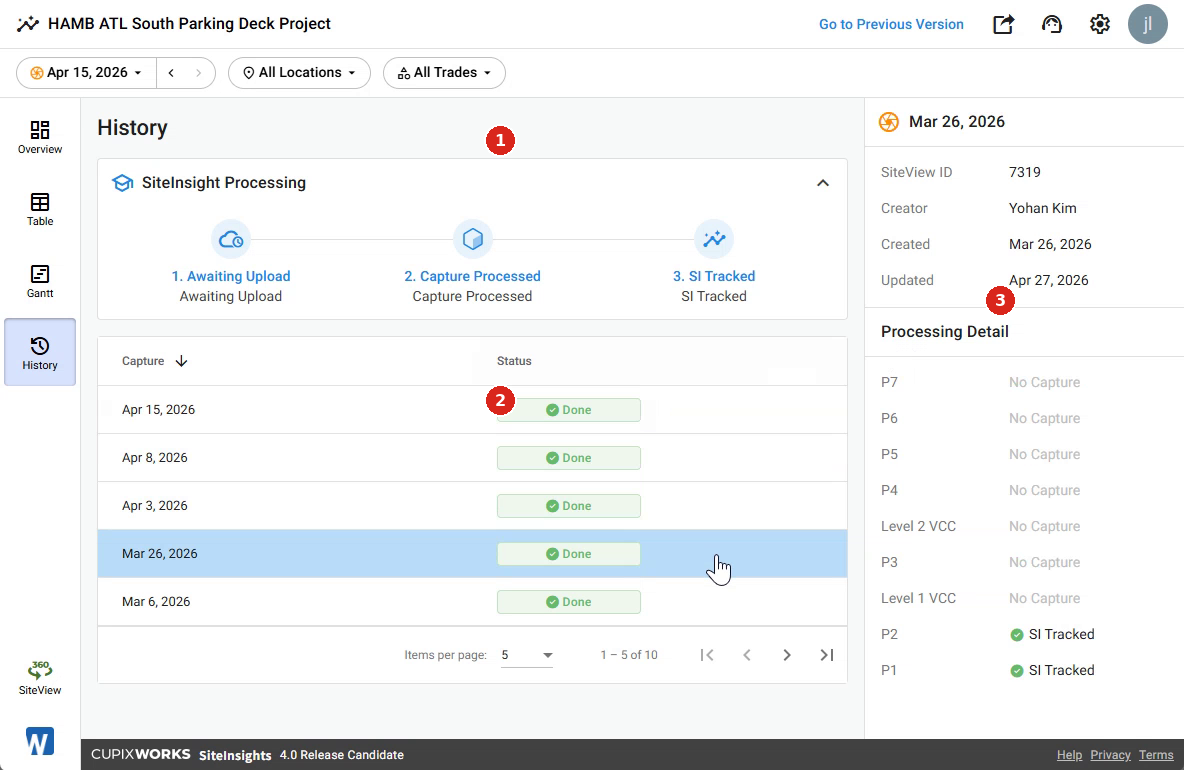Click the SiteInsight Processing graduation cap icon
Viewport: 1184px width, 770px height.
(122, 183)
